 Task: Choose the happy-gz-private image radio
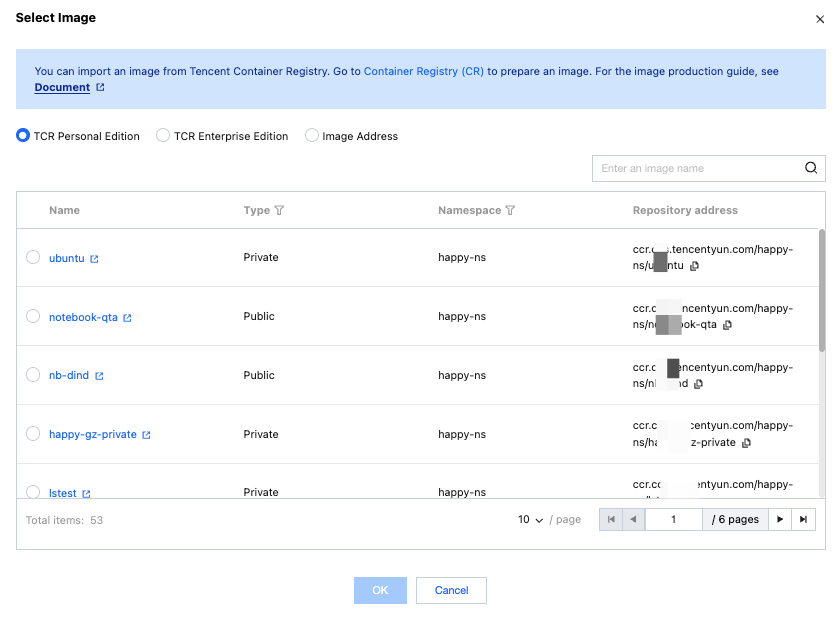[33, 434]
